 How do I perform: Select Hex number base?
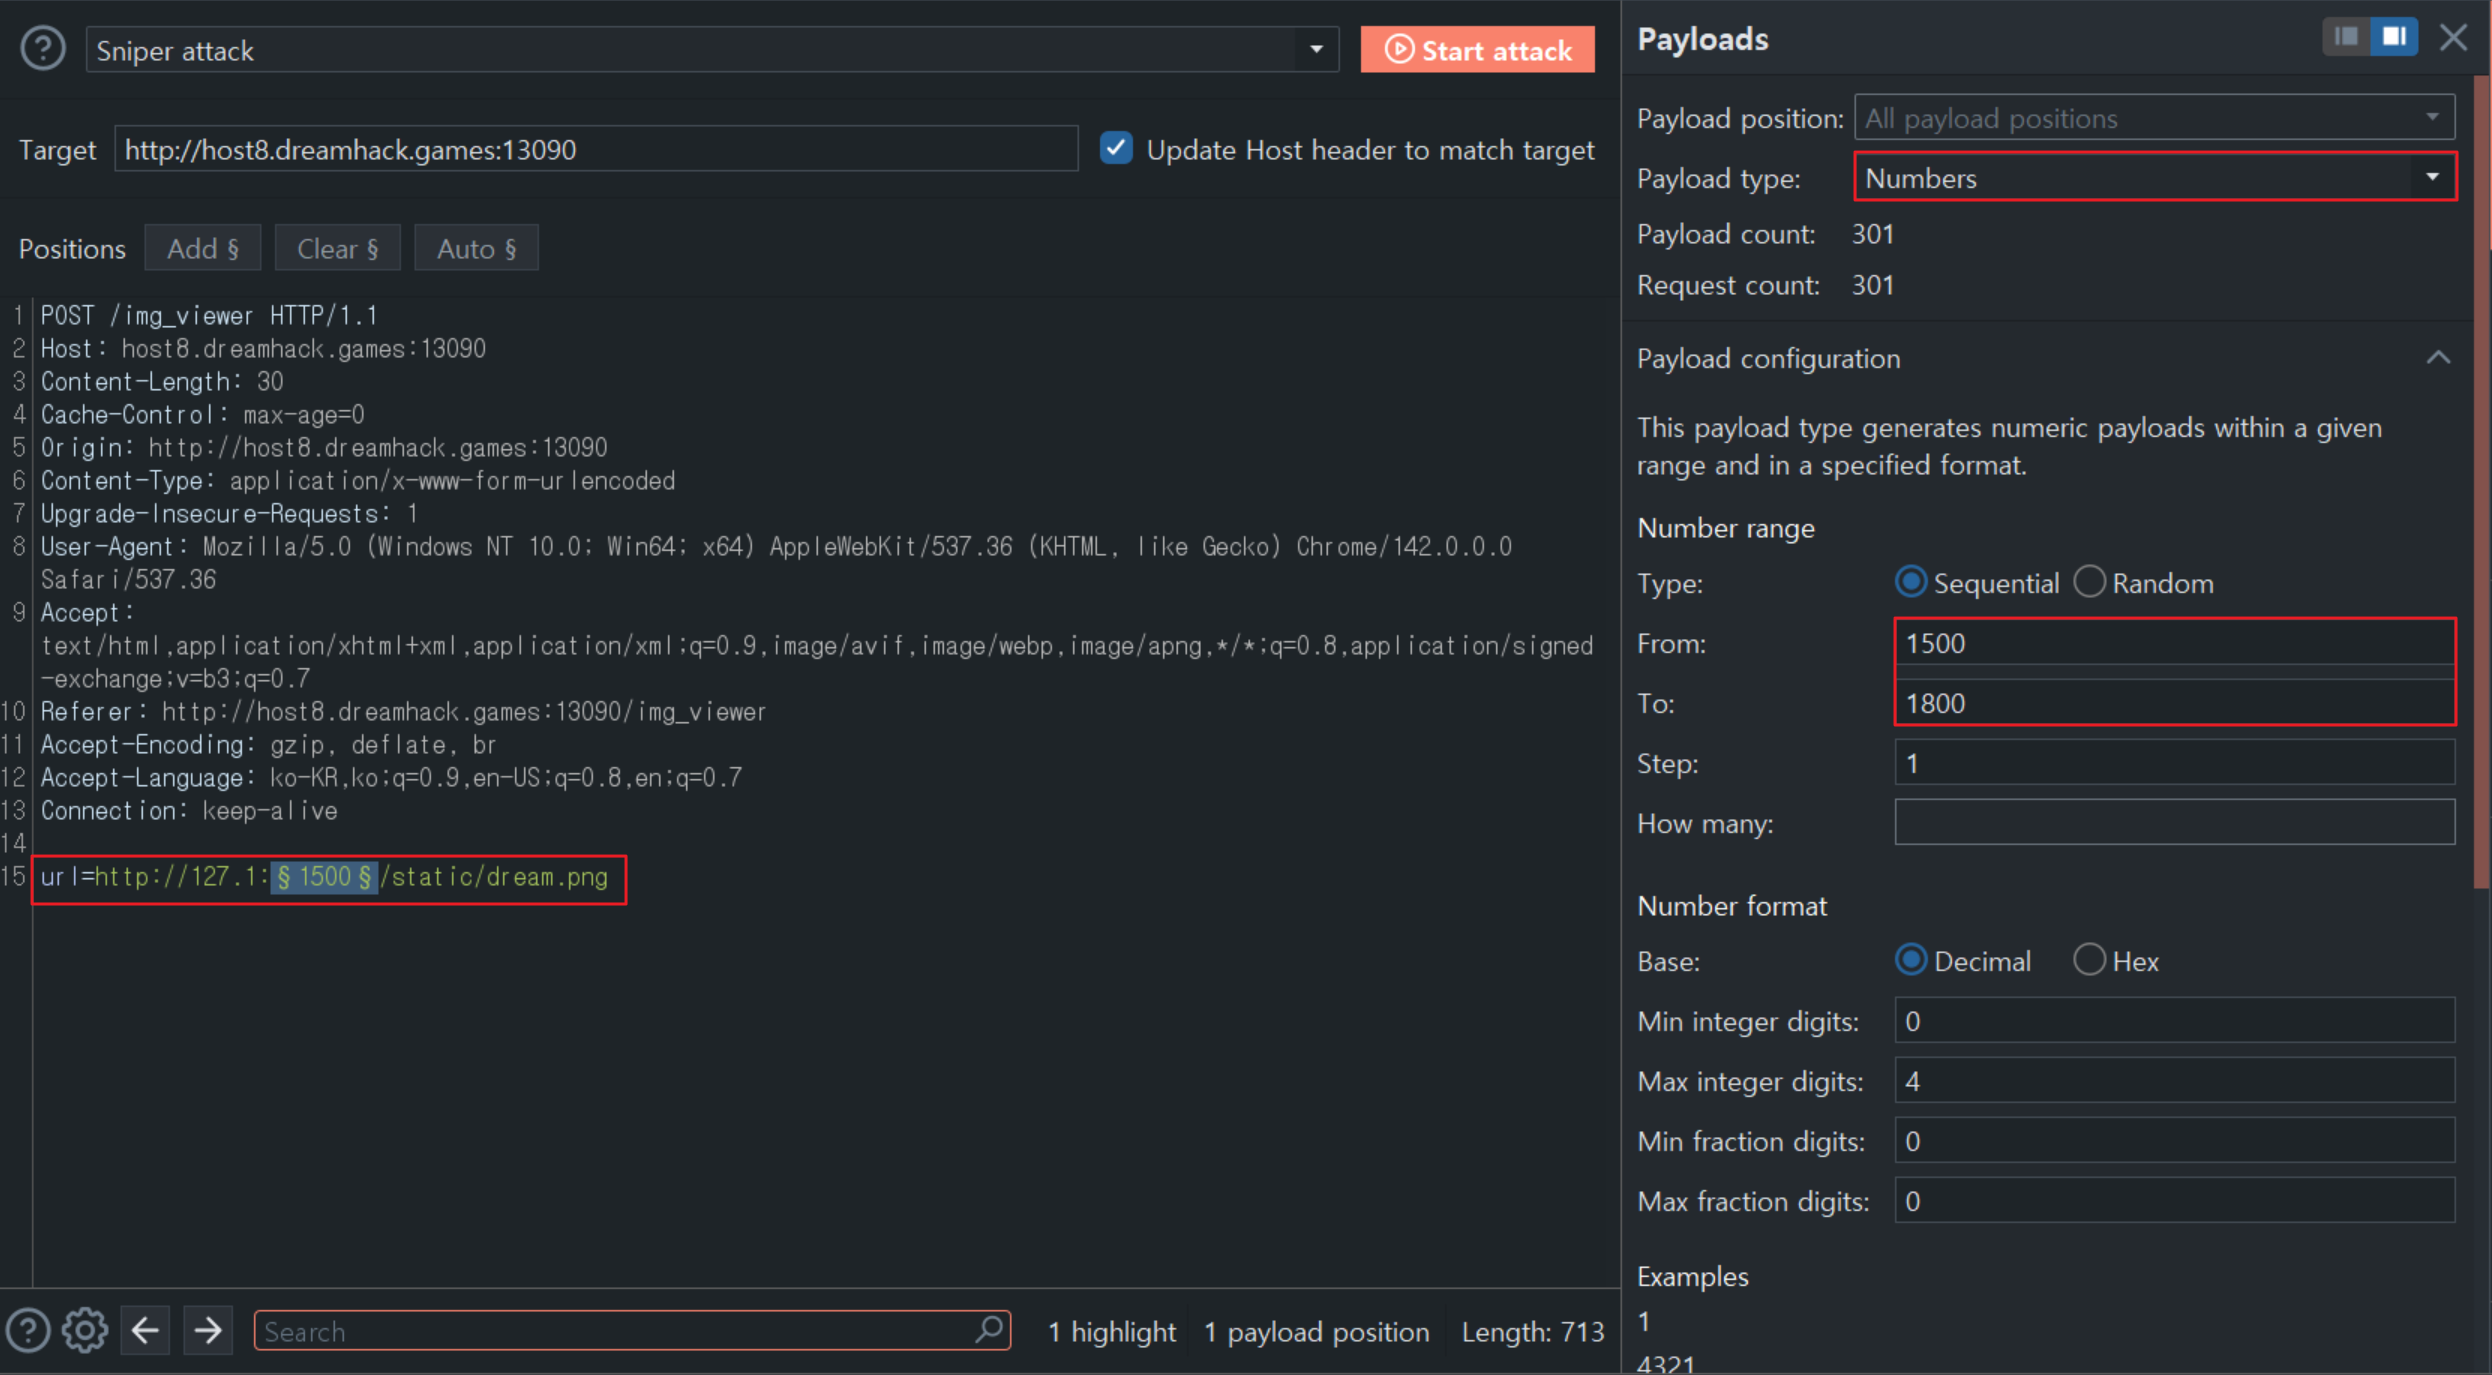[x=2090, y=960]
